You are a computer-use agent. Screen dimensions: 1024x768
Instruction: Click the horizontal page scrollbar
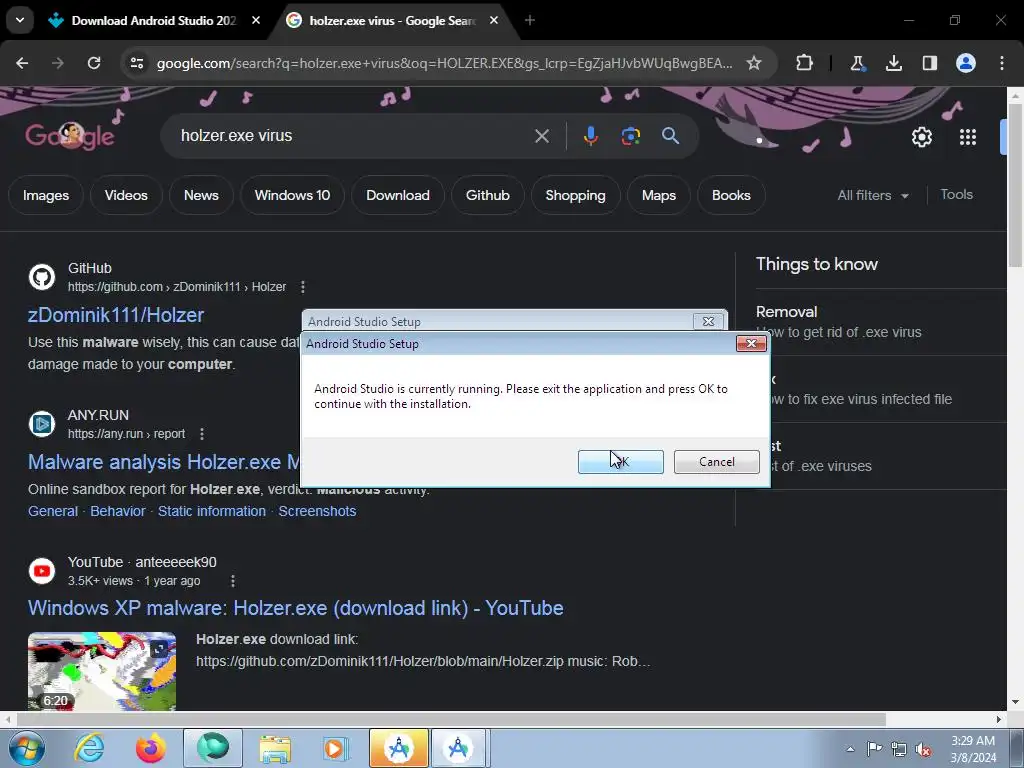[451, 719]
